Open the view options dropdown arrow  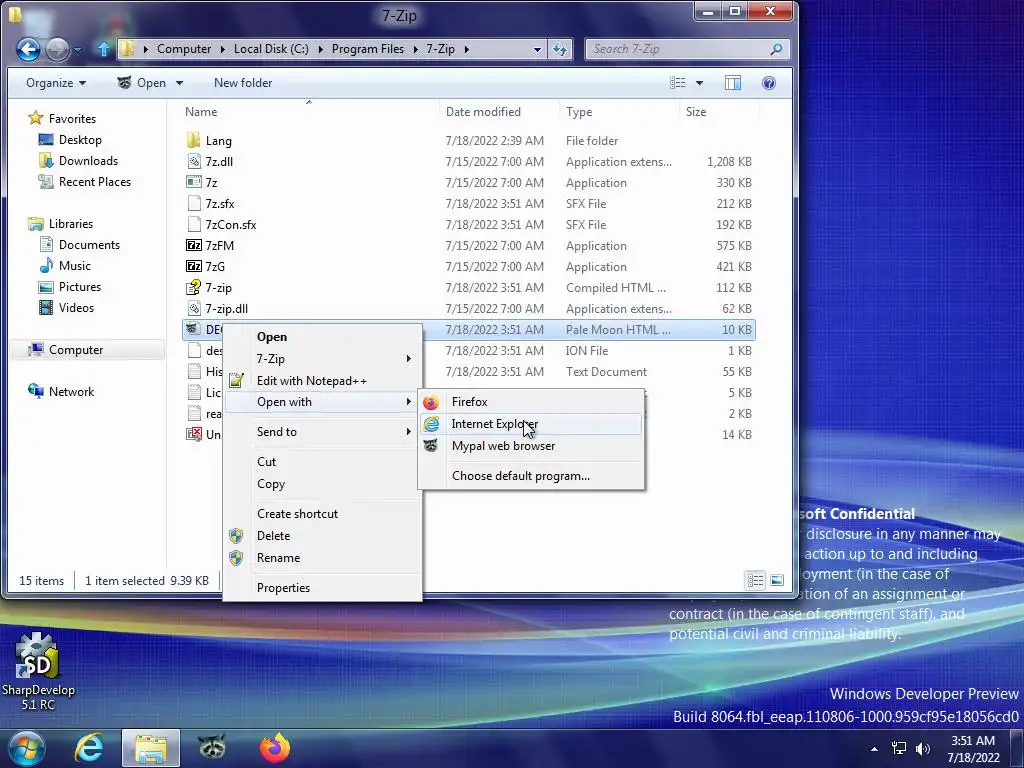coord(699,83)
